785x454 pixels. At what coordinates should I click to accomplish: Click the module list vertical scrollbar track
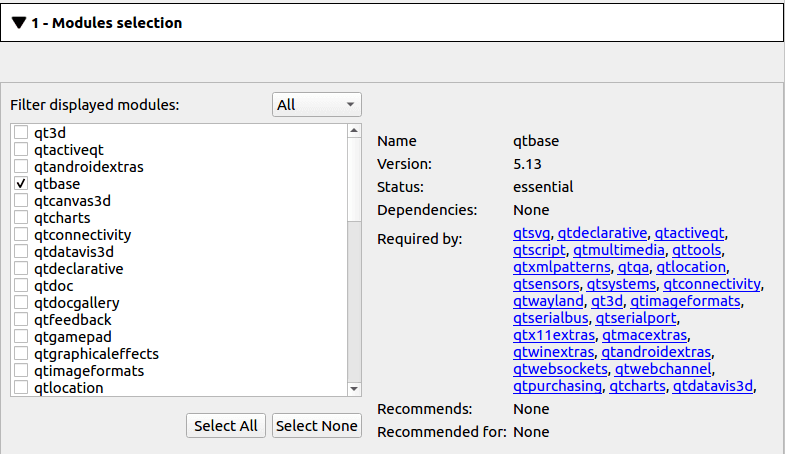tap(354, 300)
